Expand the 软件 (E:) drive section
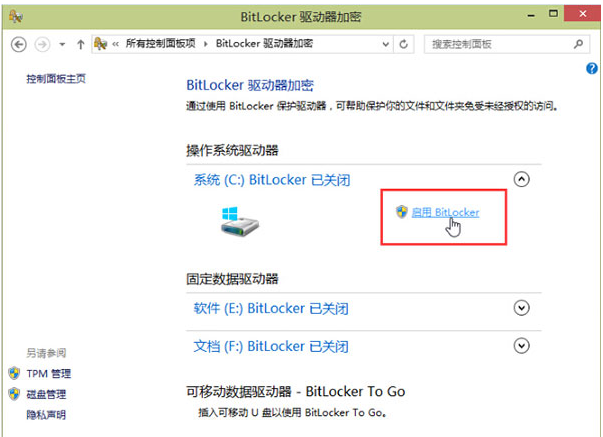Viewport: 603px width, 437px height. [521, 308]
